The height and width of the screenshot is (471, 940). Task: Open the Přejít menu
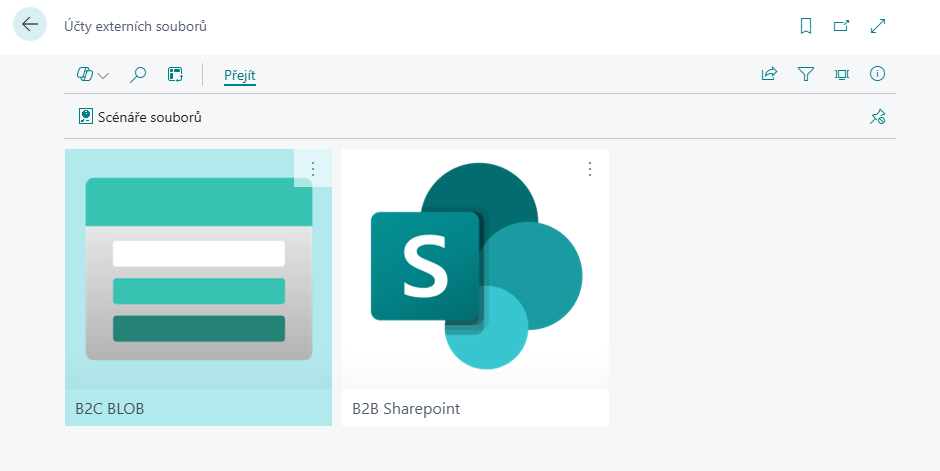240,75
